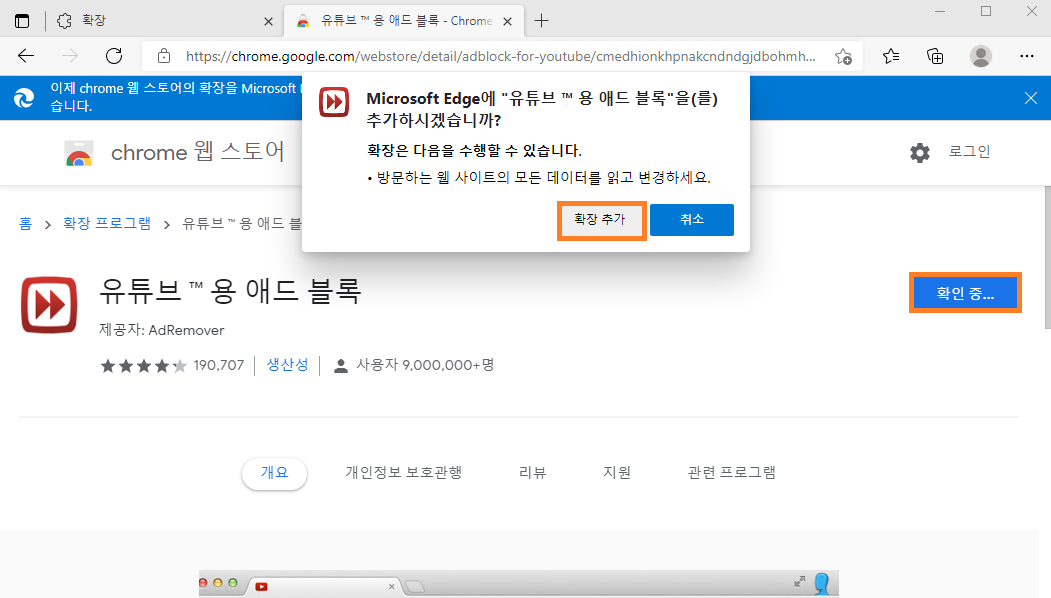Click the extension preview screenshot
This screenshot has height=598, width=1051.
(x=519, y=584)
